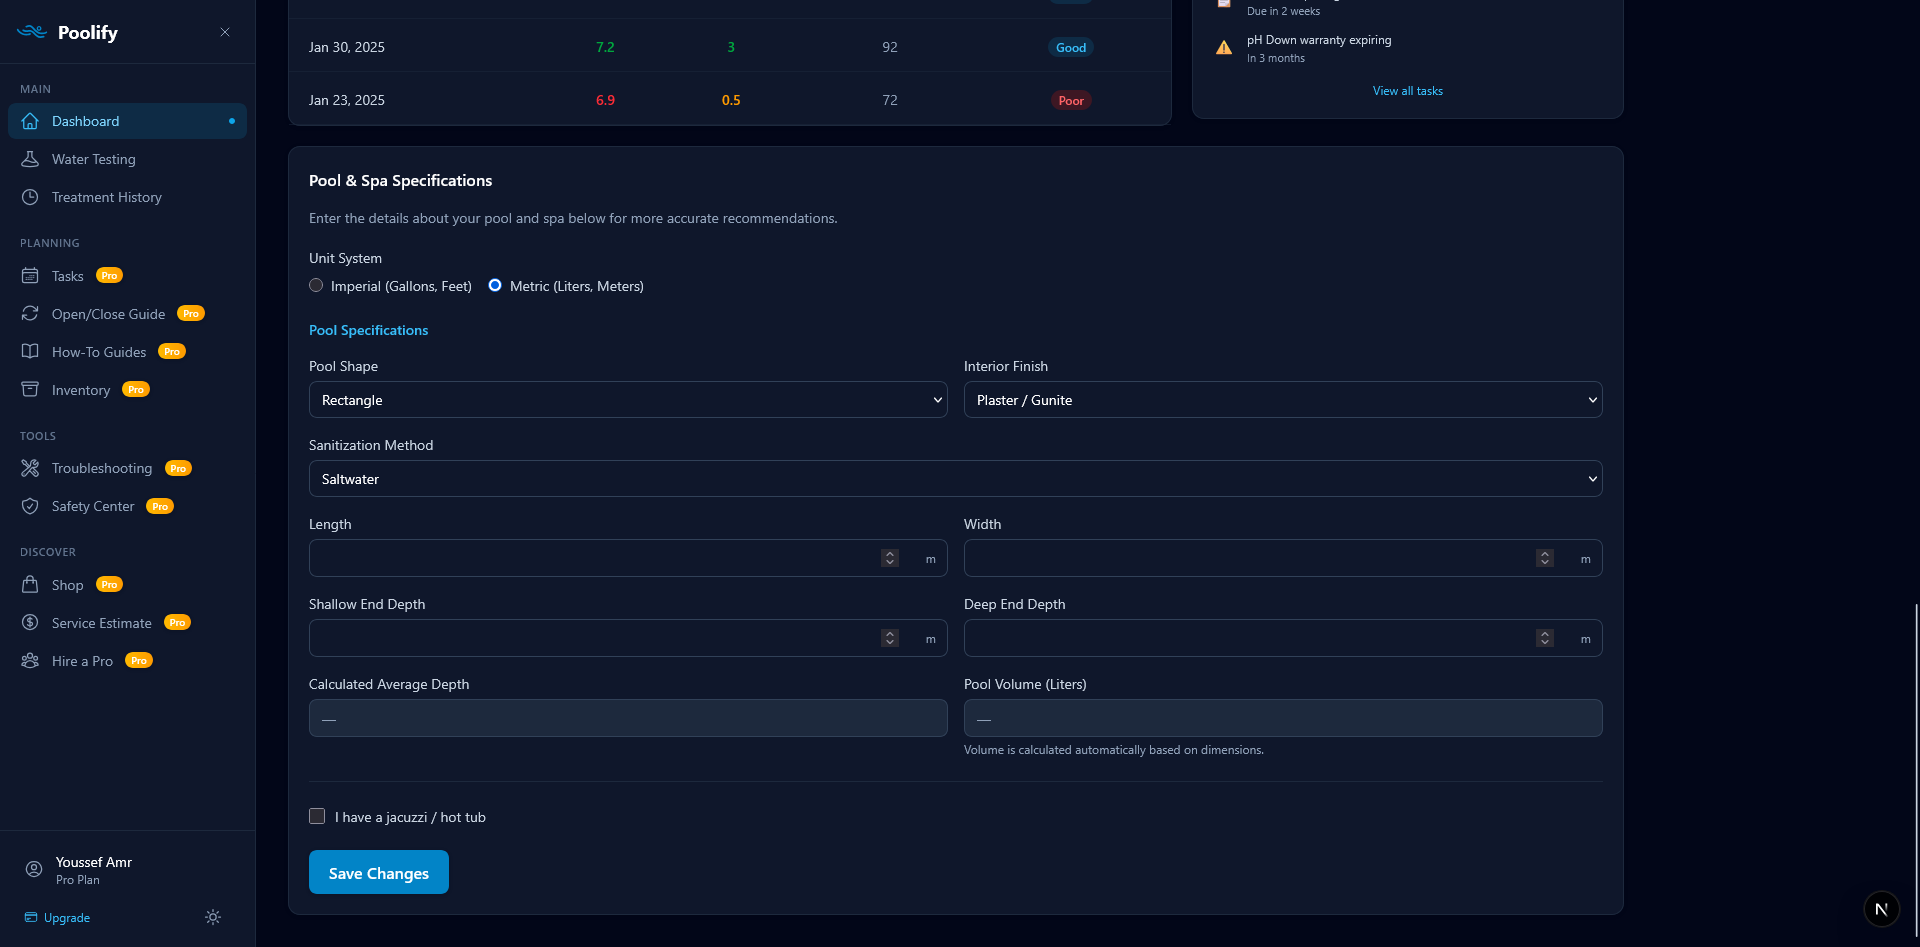Image resolution: width=1920 pixels, height=947 pixels.
Task: Open Treatment History
Action: pyautogui.click(x=106, y=197)
